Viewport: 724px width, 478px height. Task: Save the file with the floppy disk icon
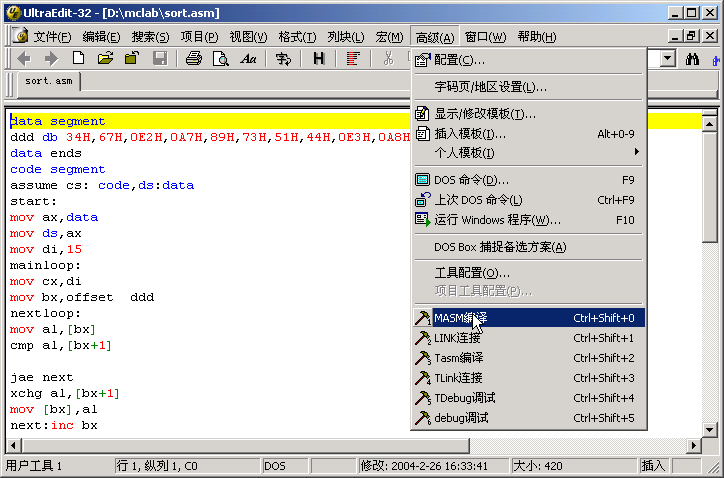[x=160, y=59]
